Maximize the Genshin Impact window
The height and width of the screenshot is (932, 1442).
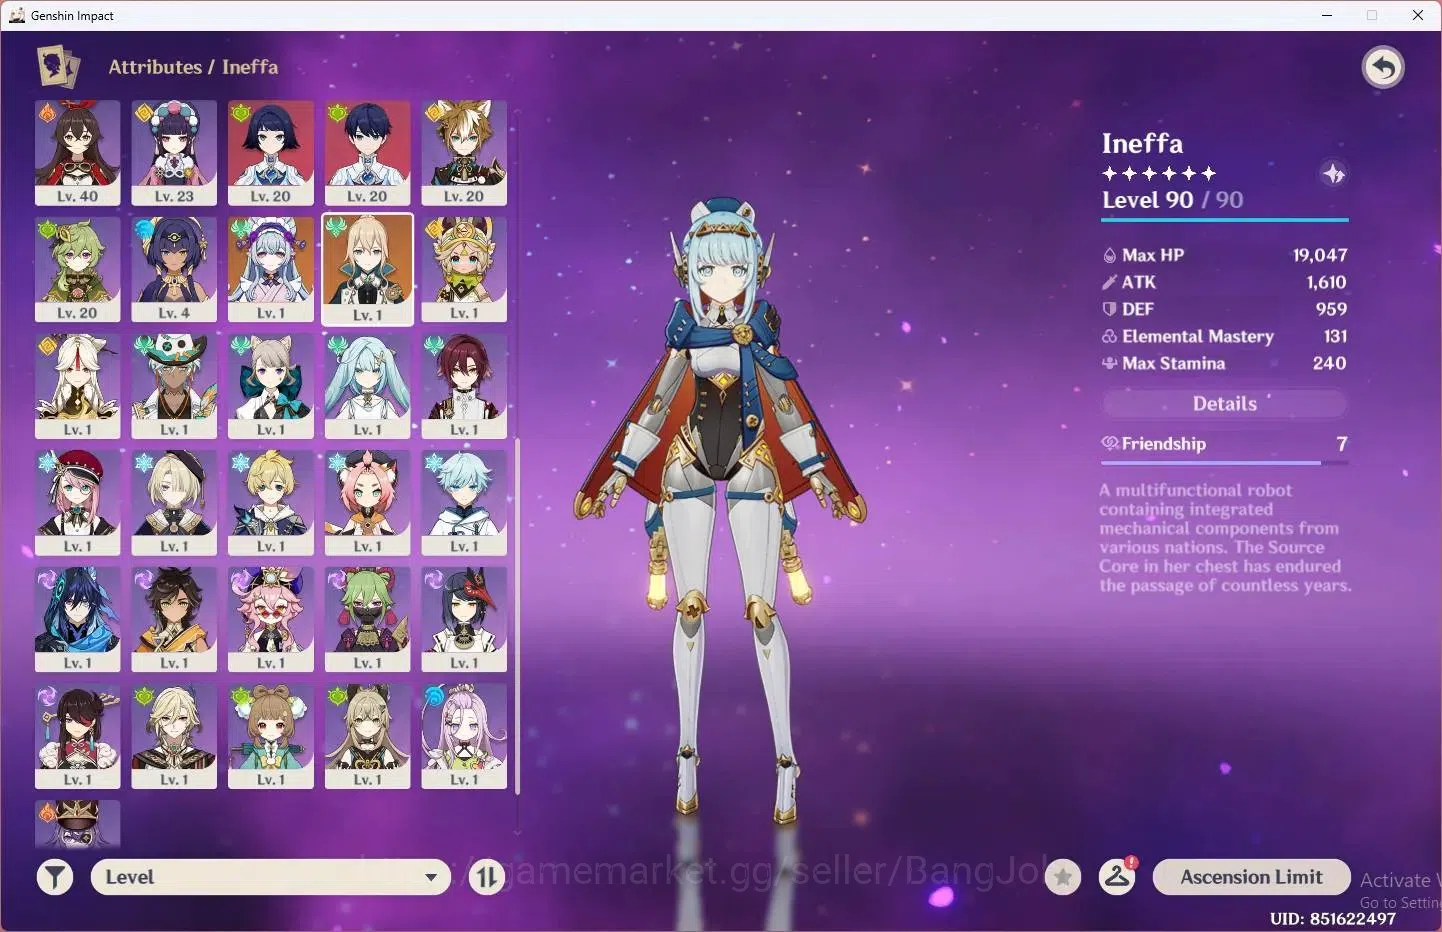tap(1372, 15)
